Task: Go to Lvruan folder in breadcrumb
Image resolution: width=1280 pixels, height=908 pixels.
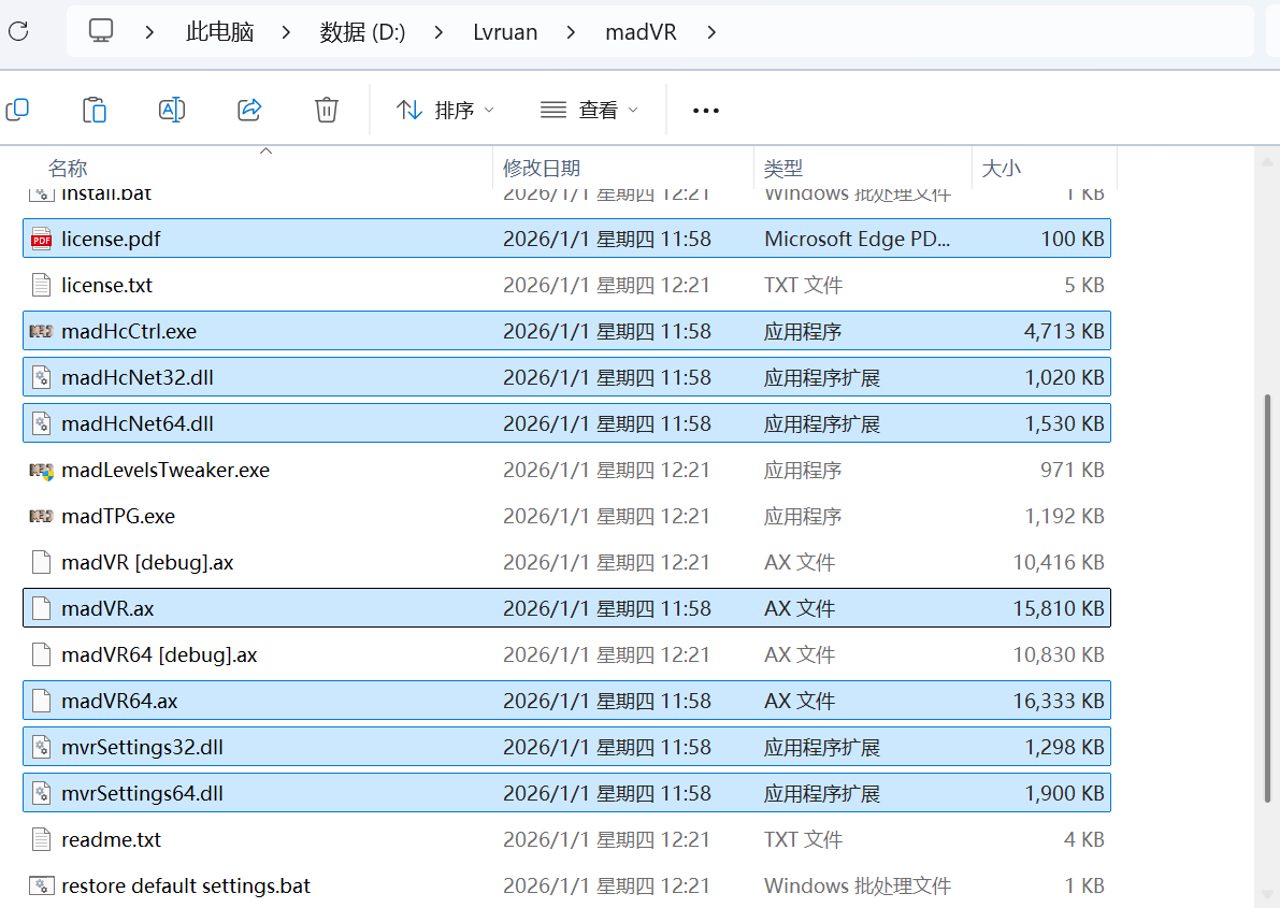Action: point(505,32)
